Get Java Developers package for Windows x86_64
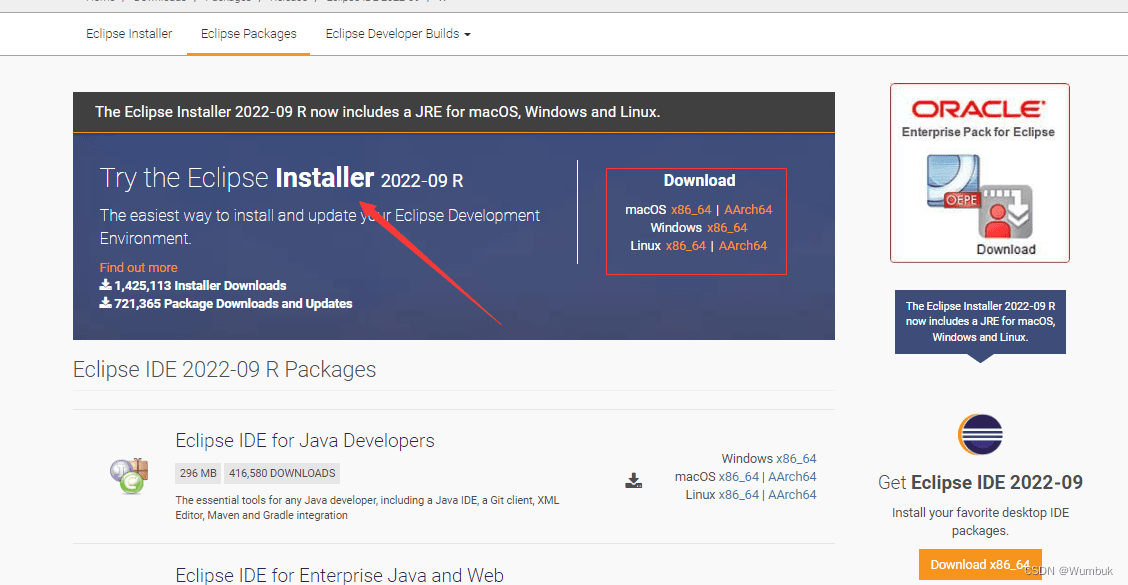The image size is (1128, 585). pos(796,458)
